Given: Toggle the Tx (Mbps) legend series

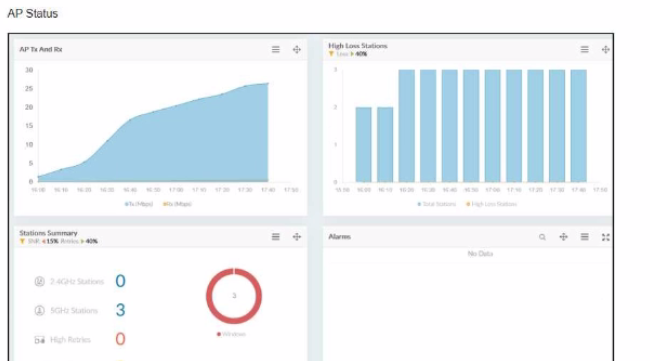Looking at the screenshot, I should pyautogui.click(x=139, y=204).
